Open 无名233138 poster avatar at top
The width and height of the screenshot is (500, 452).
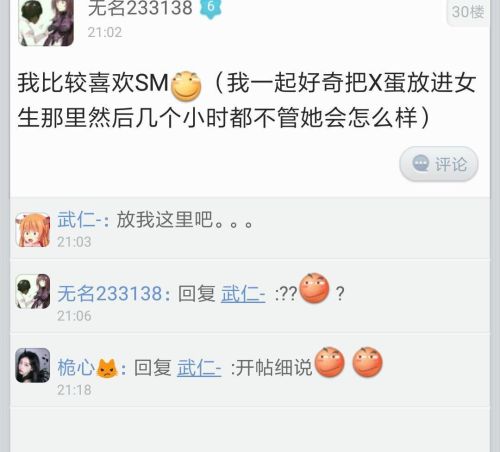click(46, 22)
